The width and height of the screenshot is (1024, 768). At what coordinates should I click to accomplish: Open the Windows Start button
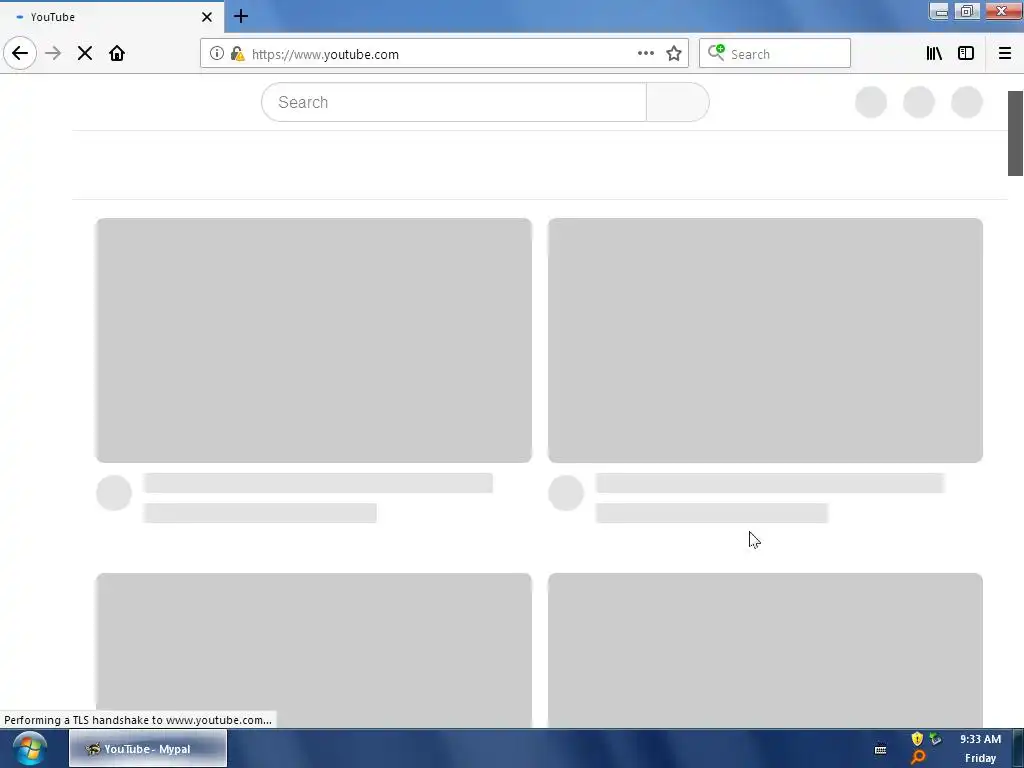point(29,749)
